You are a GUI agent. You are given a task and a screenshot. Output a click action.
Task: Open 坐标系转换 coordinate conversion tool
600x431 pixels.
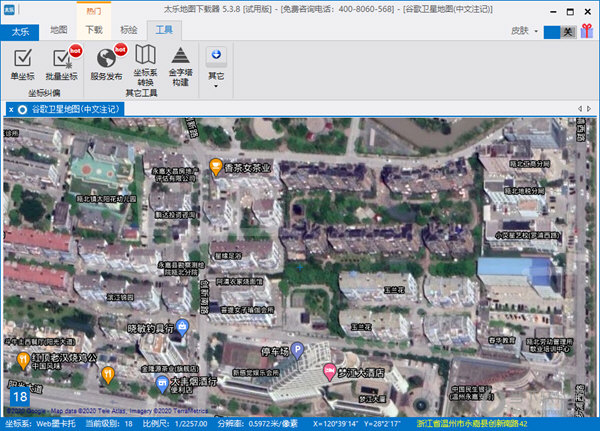[x=145, y=65]
